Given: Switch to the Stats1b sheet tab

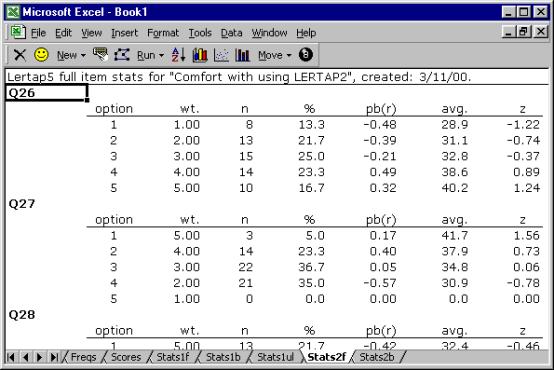Looking at the screenshot, I should click(223, 357).
